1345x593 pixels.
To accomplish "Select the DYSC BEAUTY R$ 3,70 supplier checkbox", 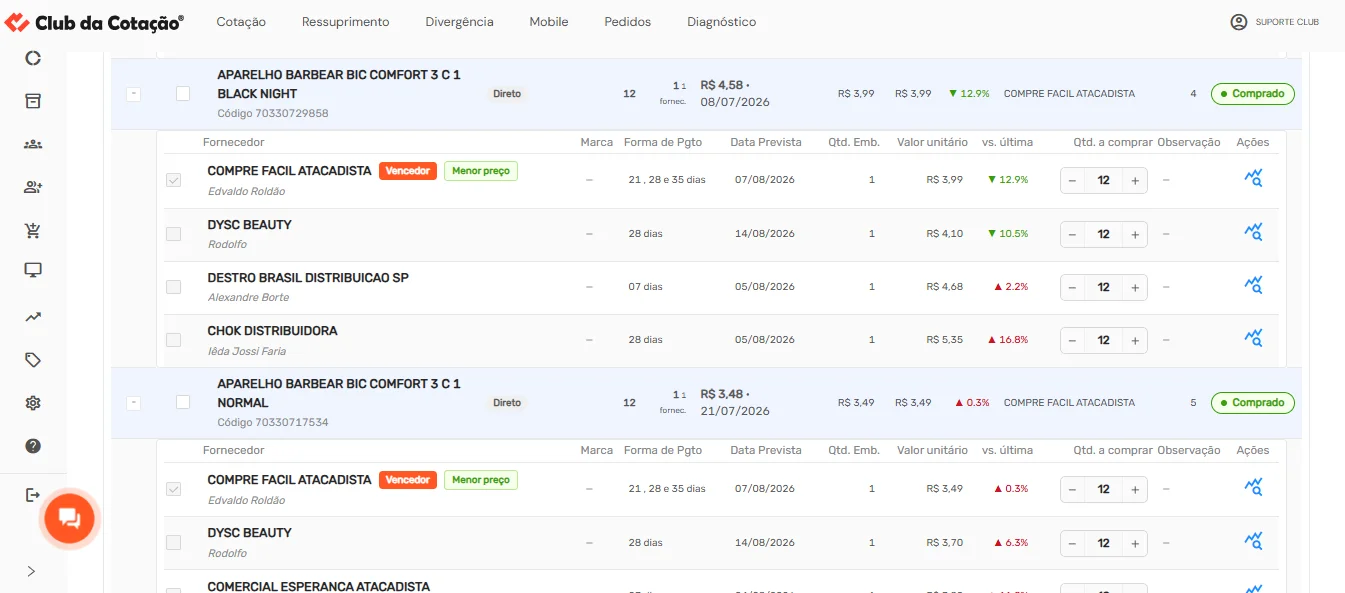I will pos(174,542).
